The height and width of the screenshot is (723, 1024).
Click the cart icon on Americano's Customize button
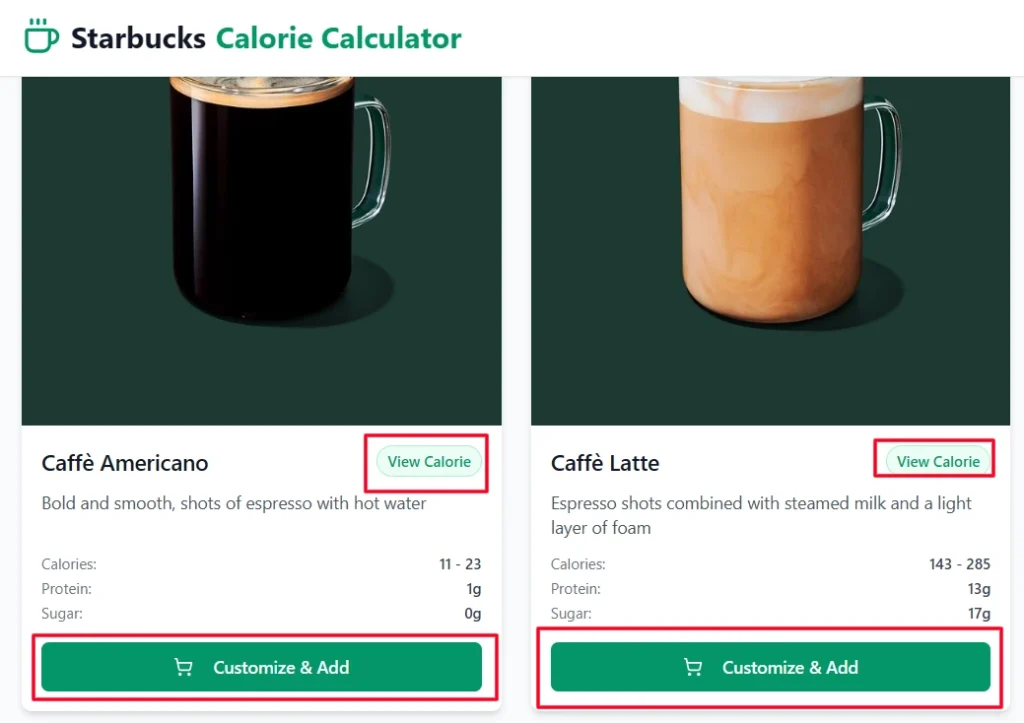[x=183, y=666]
